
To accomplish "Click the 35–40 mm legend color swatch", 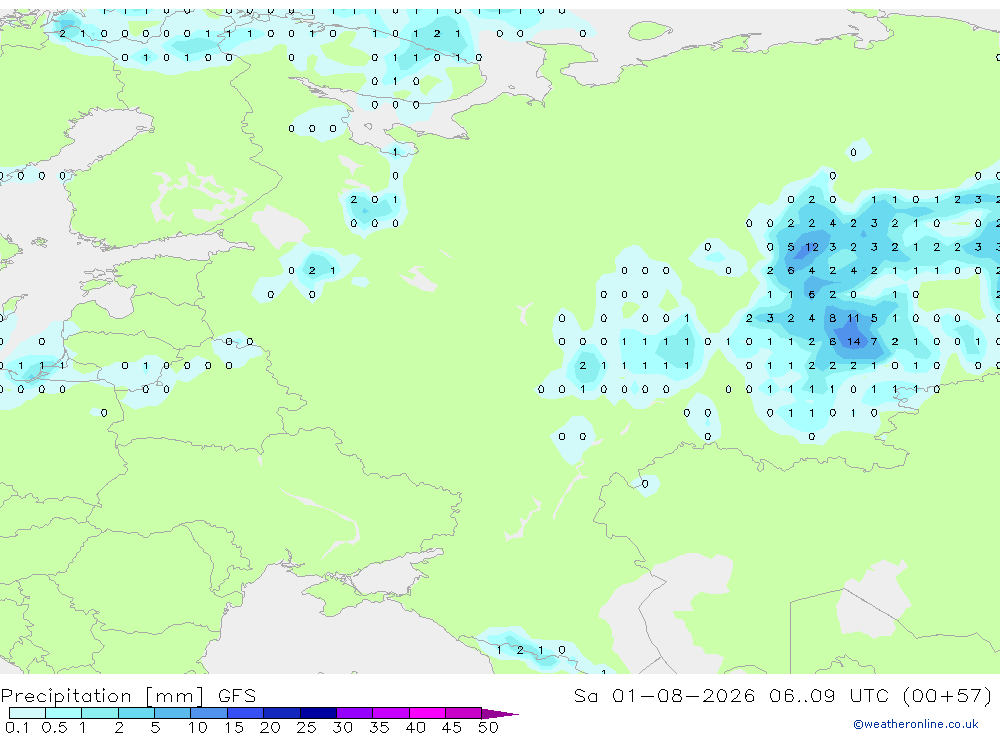I will coord(390,713).
